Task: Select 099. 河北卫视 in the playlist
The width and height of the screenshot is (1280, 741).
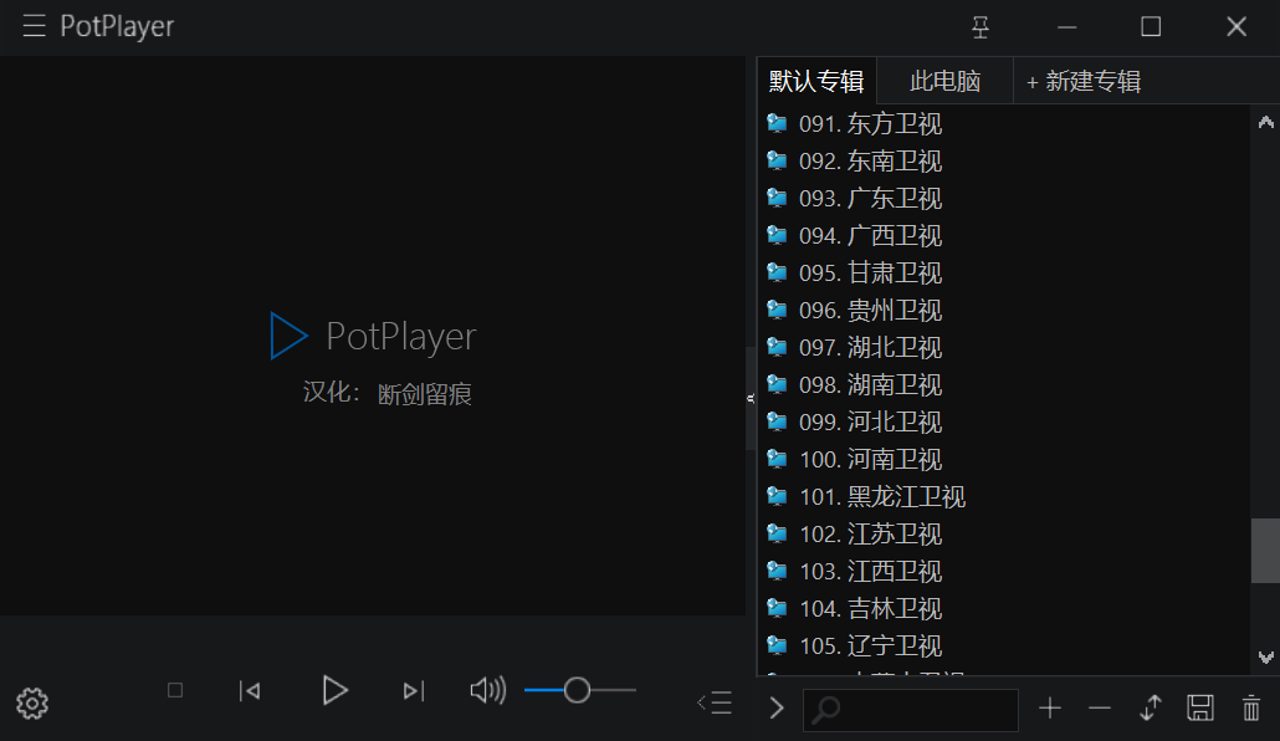Action: point(1003,421)
